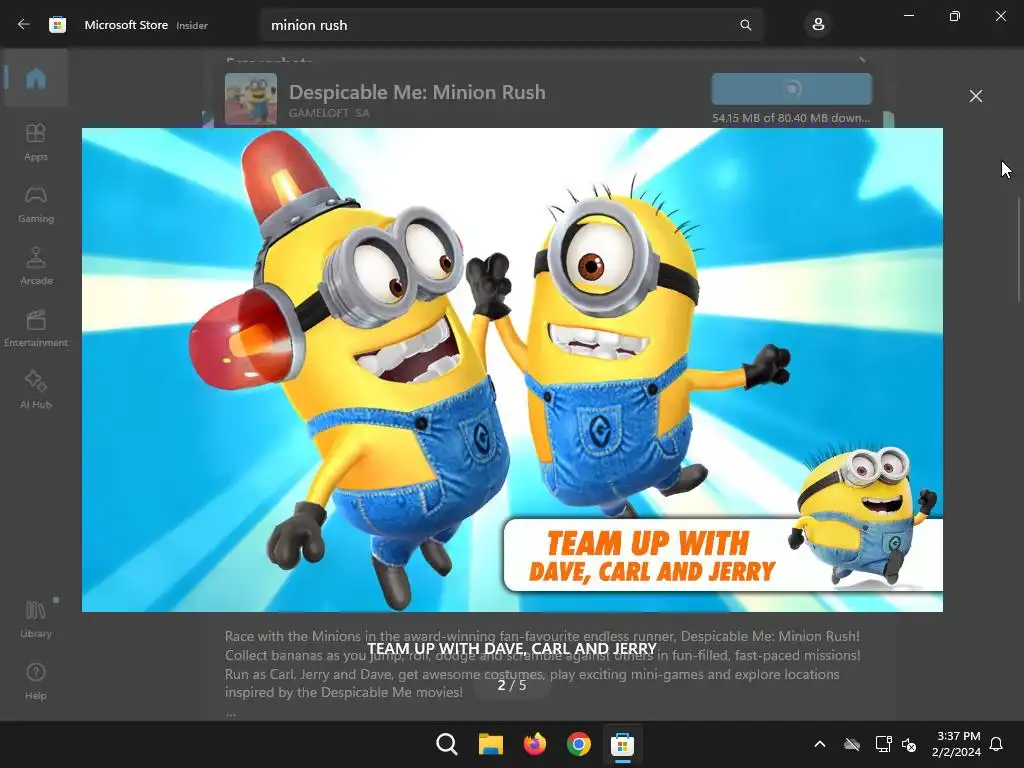
Task: Launch Firefox from the taskbar
Action: 534,744
